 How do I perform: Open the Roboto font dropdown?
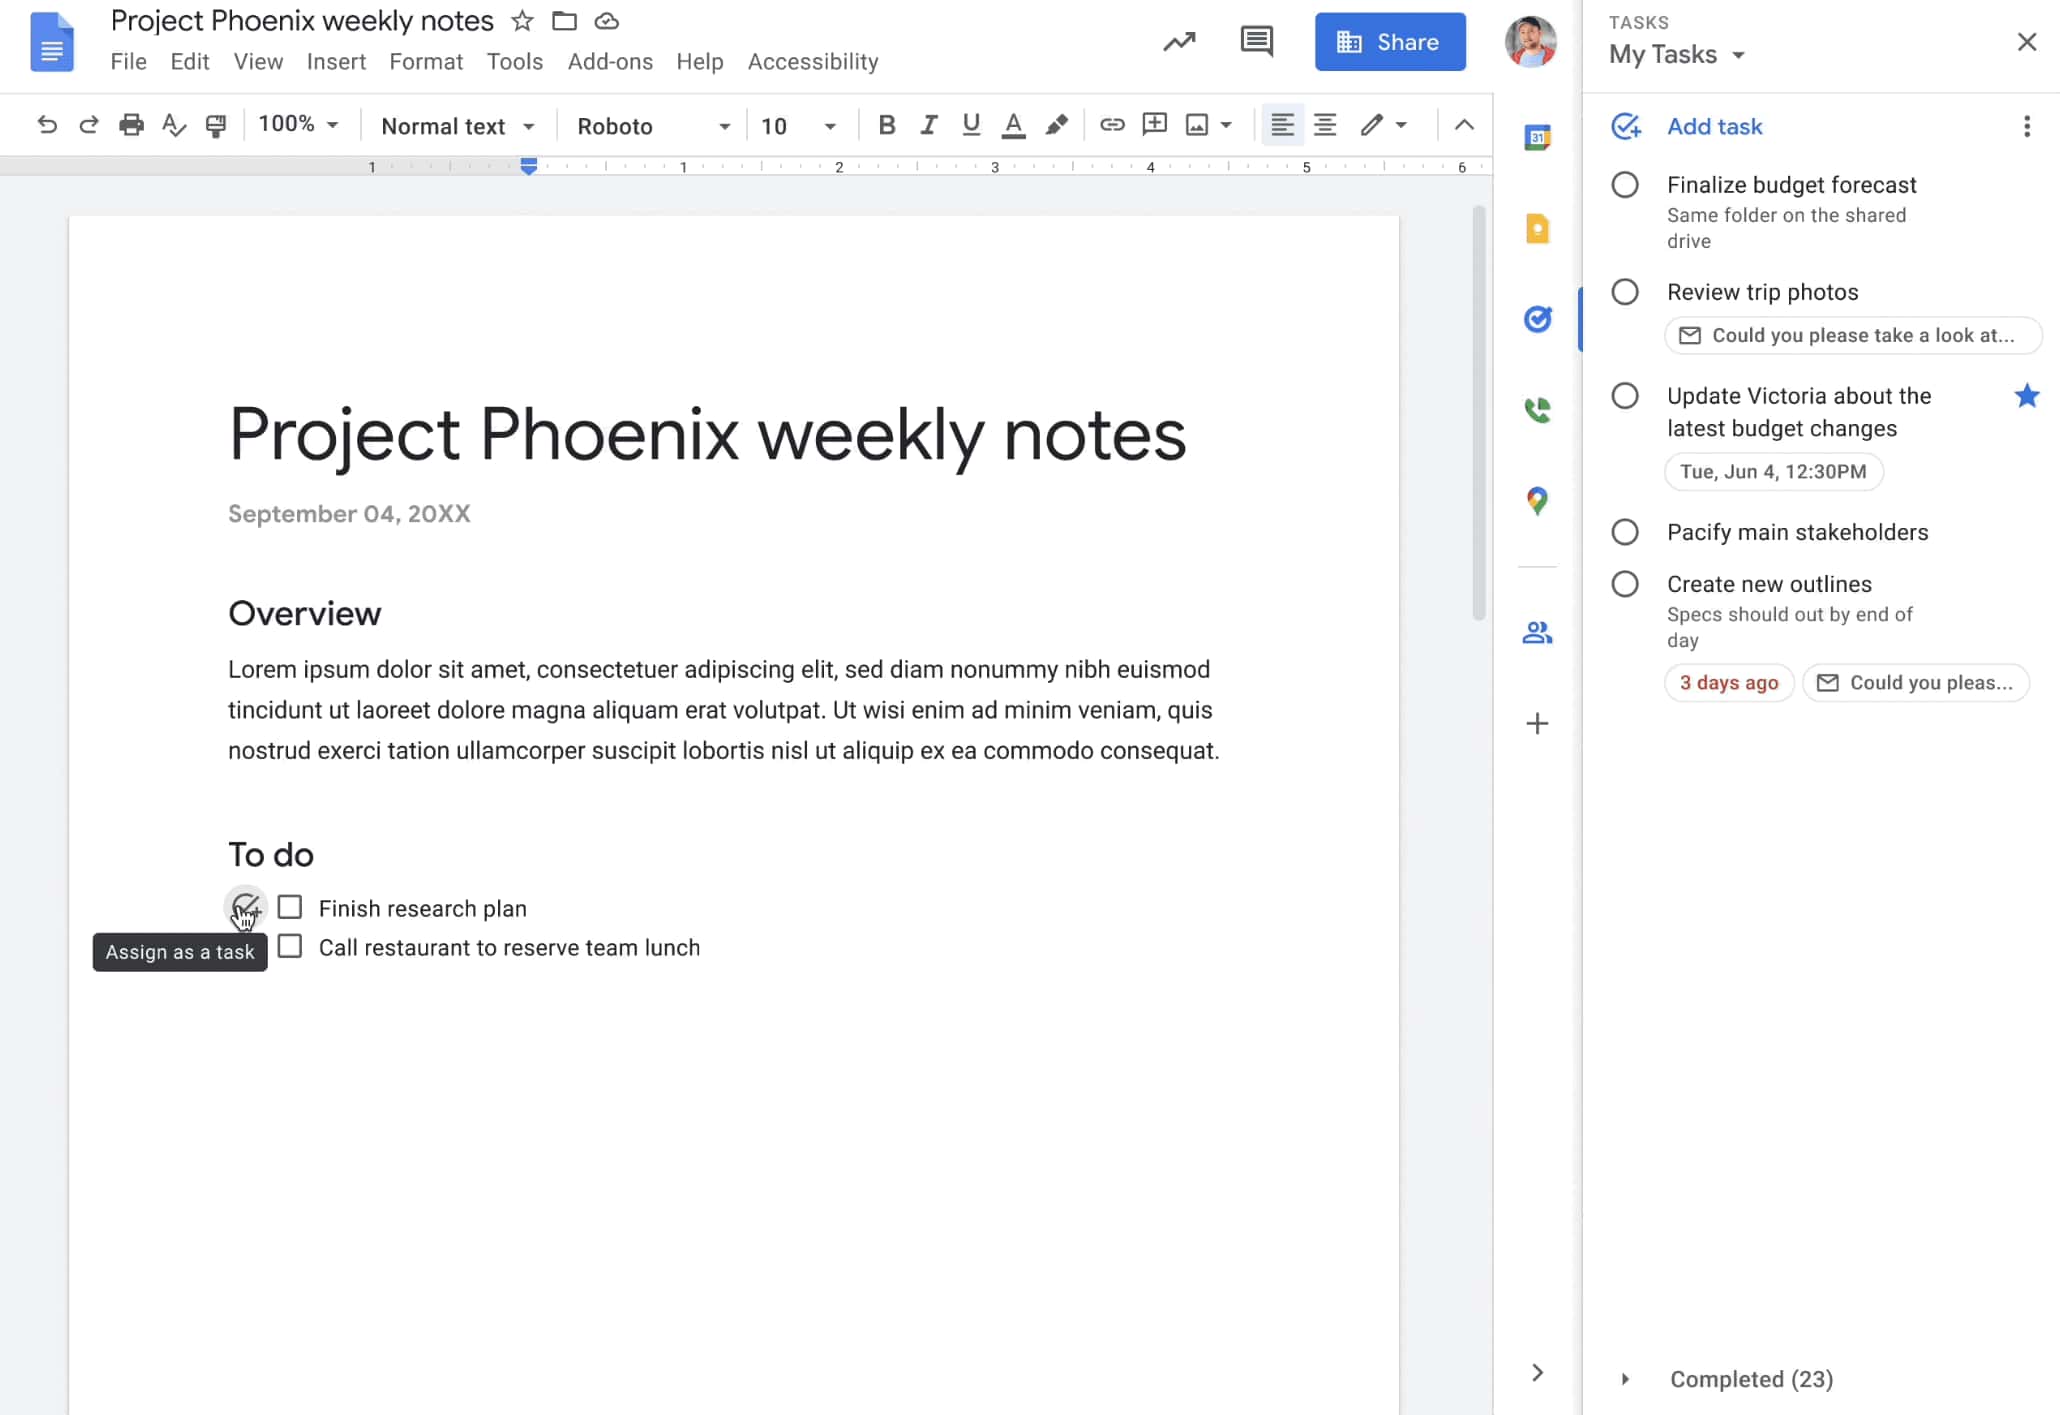(653, 126)
